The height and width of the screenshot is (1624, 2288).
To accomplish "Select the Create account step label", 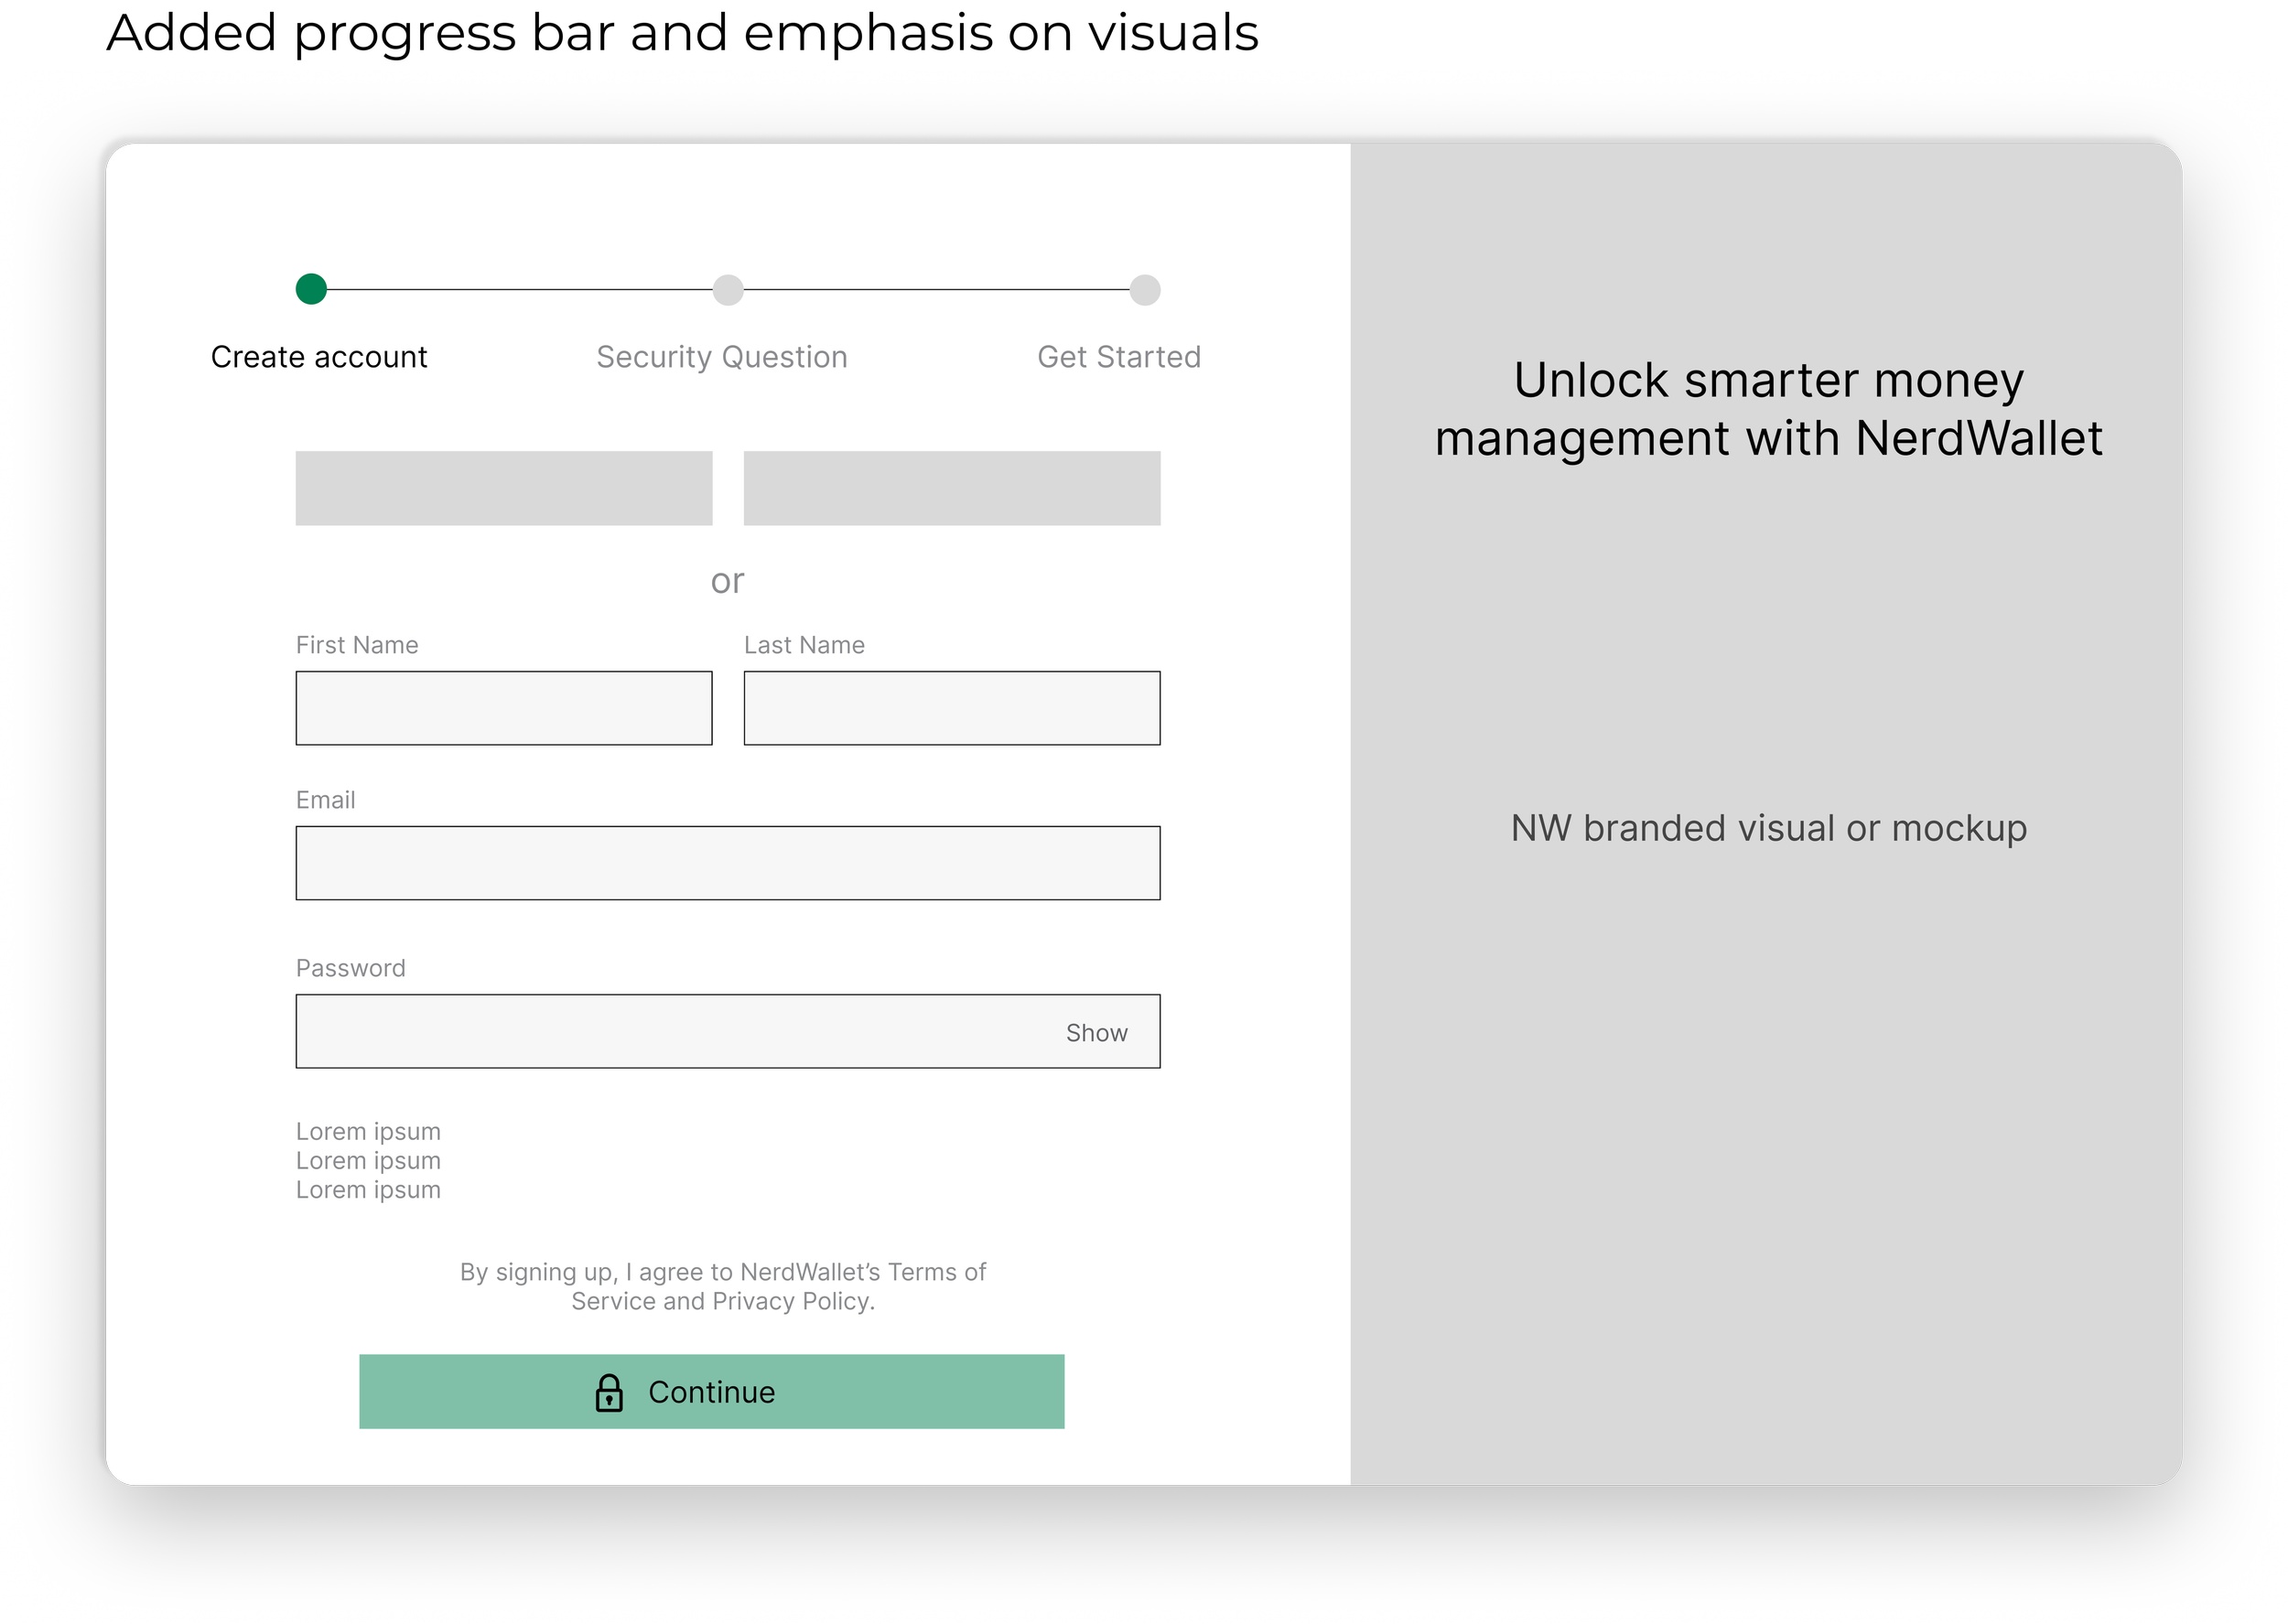I will click(319, 357).
